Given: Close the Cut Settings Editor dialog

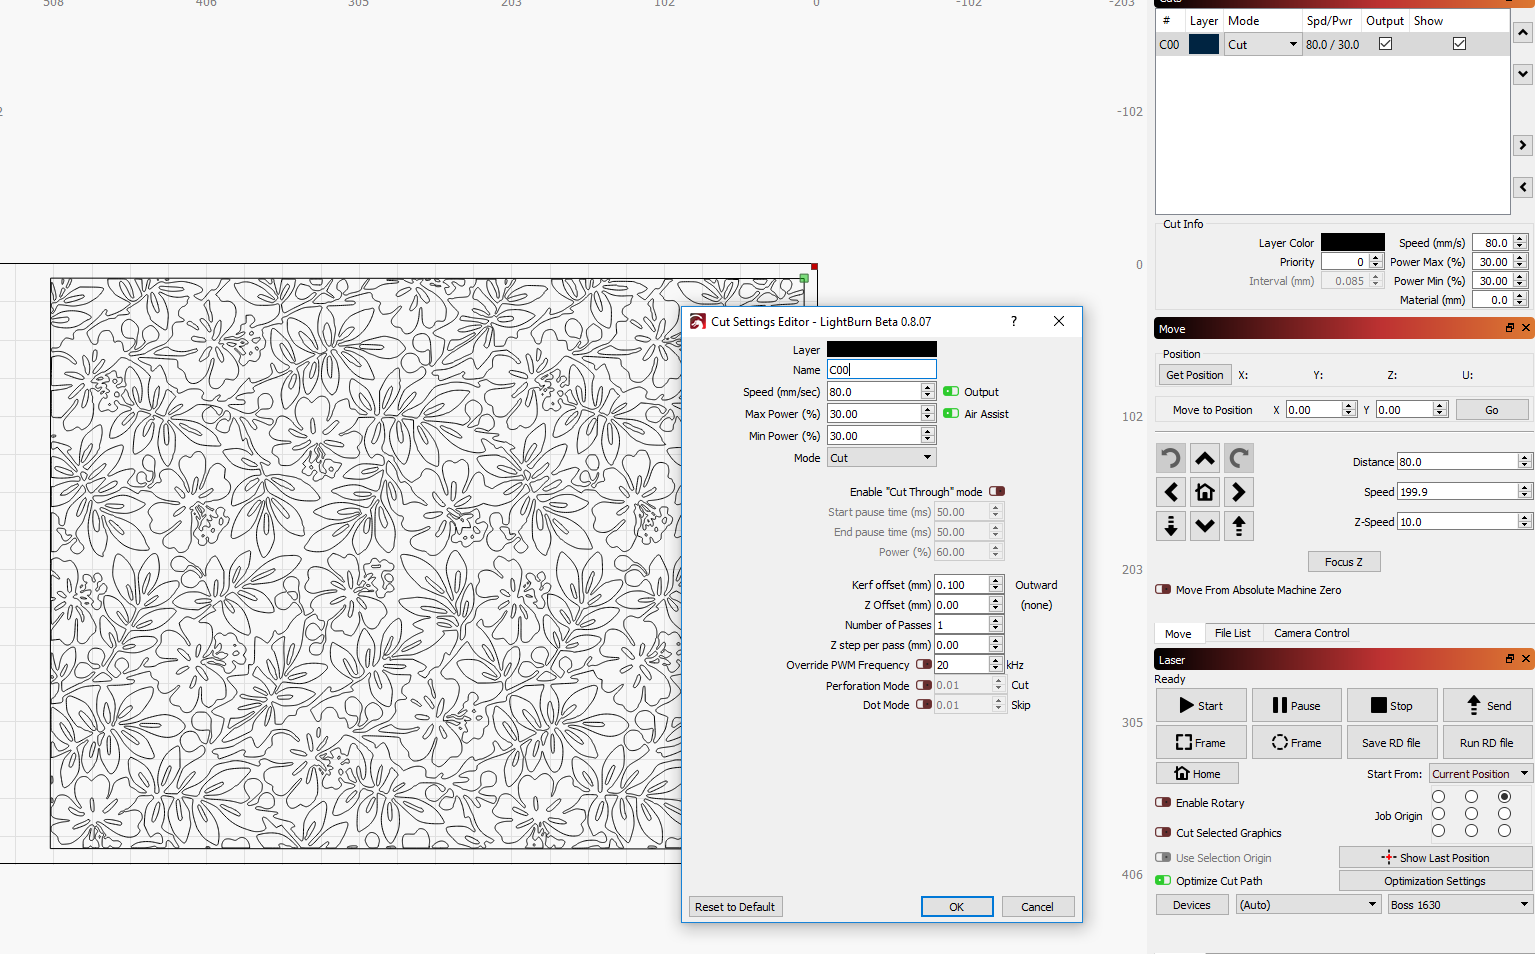Looking at the screenshot, I should click(1059, 321).
